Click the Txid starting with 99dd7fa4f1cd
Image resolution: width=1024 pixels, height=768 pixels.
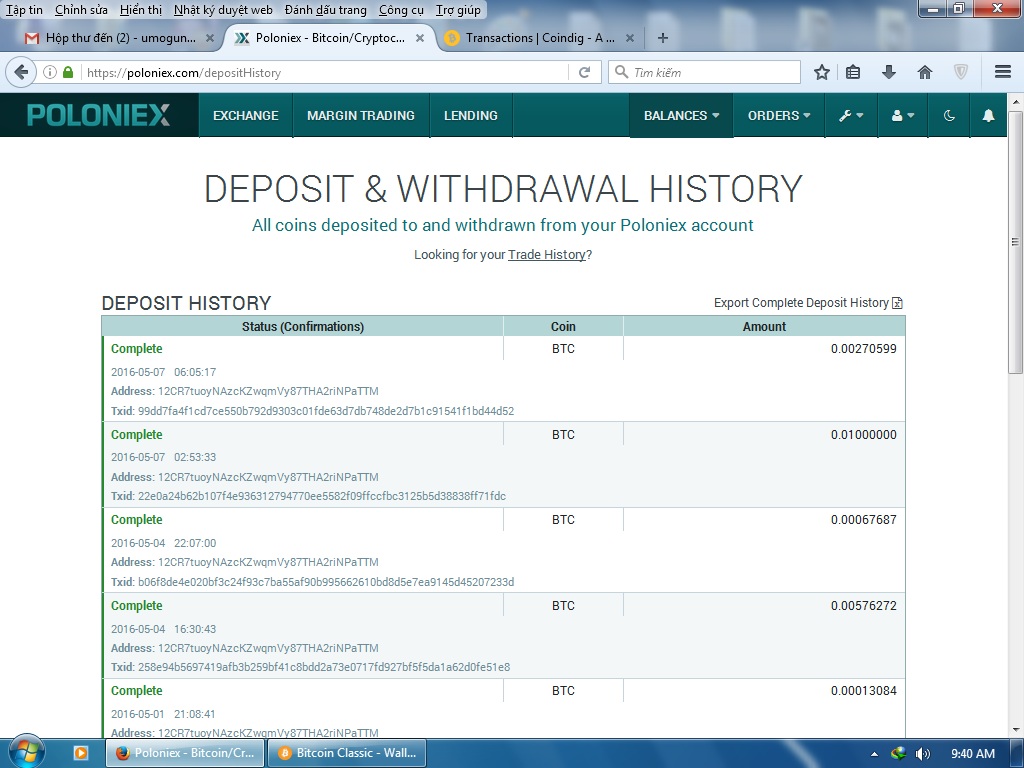[326, 411]
